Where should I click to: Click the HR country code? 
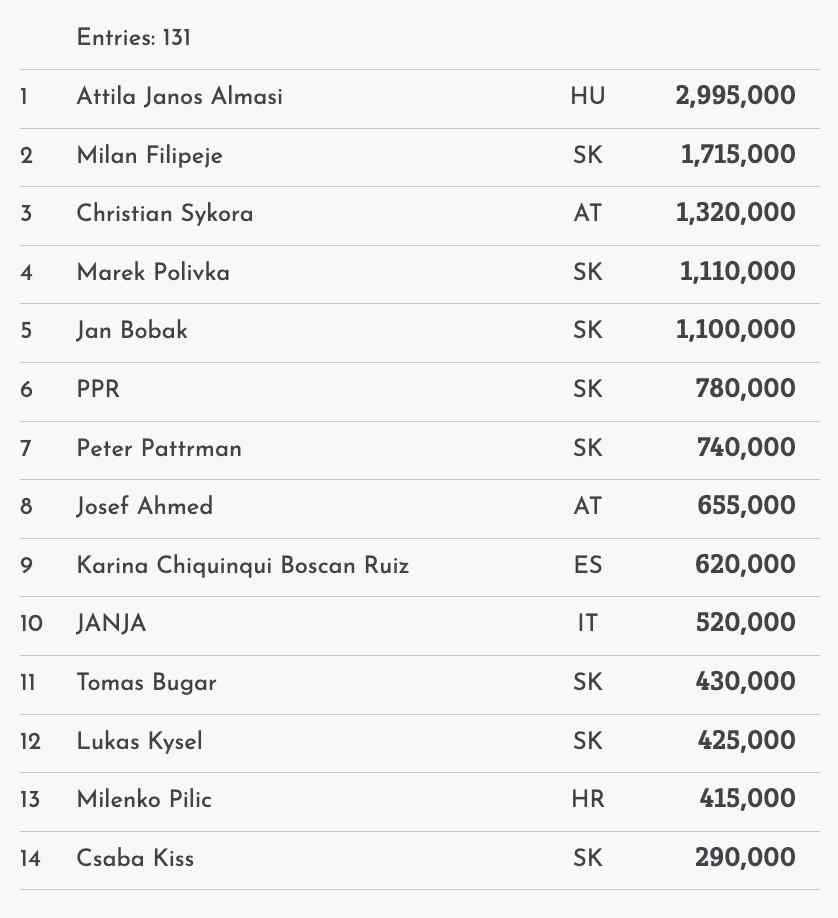point(588,799)
